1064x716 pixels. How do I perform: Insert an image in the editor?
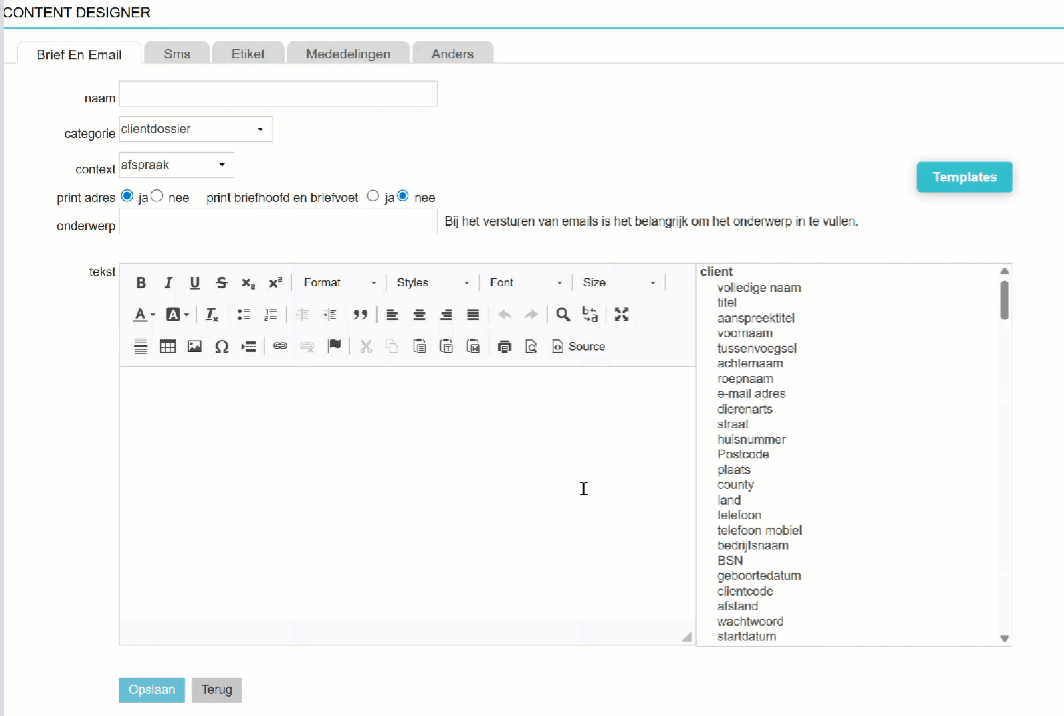(x=195, y=347)
